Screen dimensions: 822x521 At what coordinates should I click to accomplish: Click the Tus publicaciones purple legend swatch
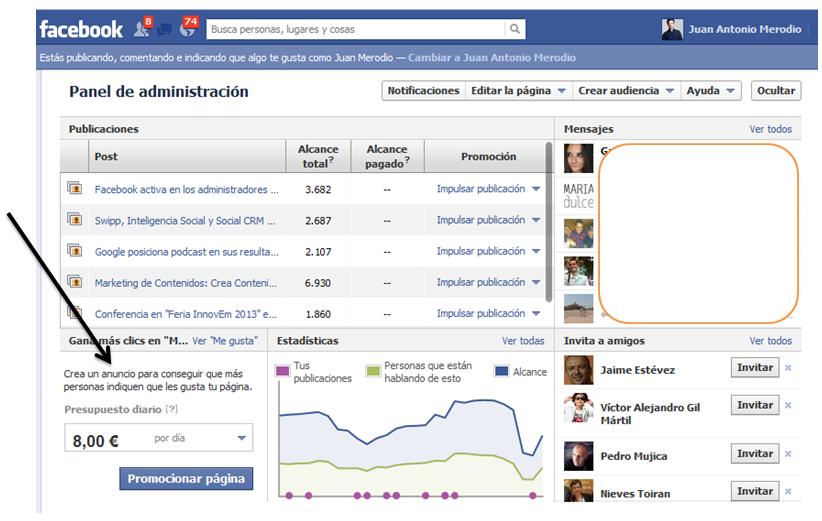[x=283, y=371]
